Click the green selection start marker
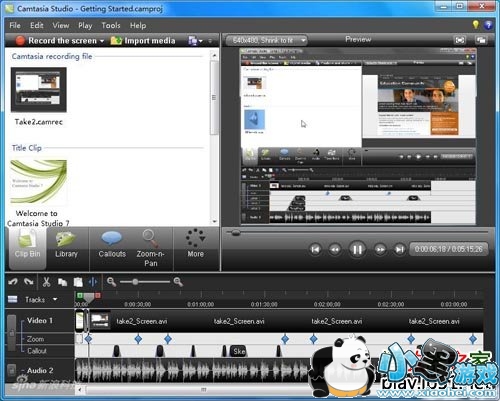The height and width of the screenshot is (401, 500). [80, 295]
